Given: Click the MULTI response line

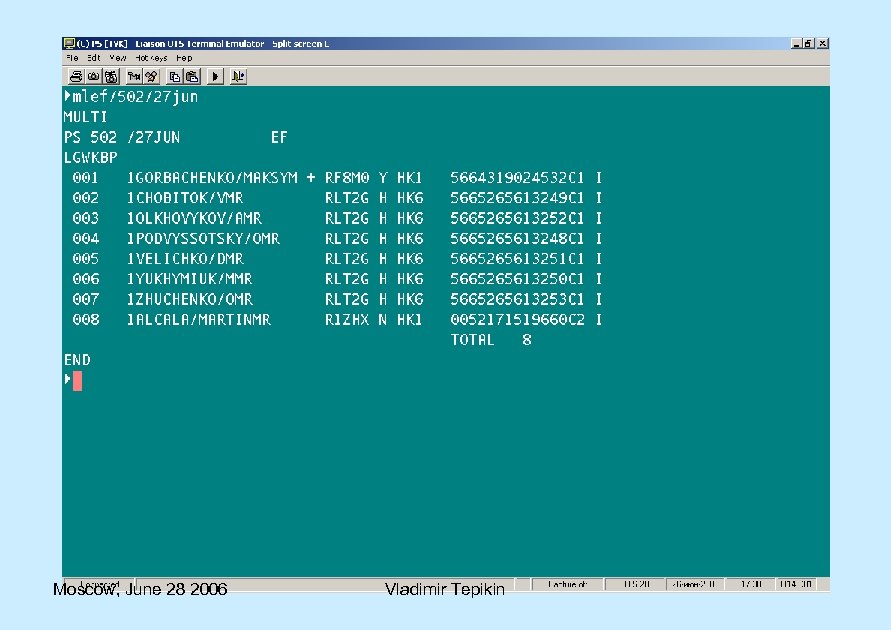Looking at the screenshot, I should pos(85,117).
